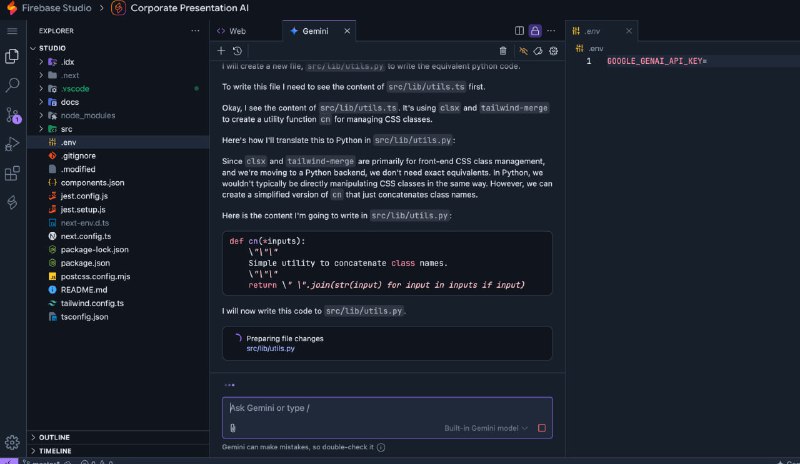Image resolution: width=800 pixels, height=464 pixels.
Task: Click the info icon beside the Gemini disclaimer
Action: pyautogui.click(x=381, y=447)
